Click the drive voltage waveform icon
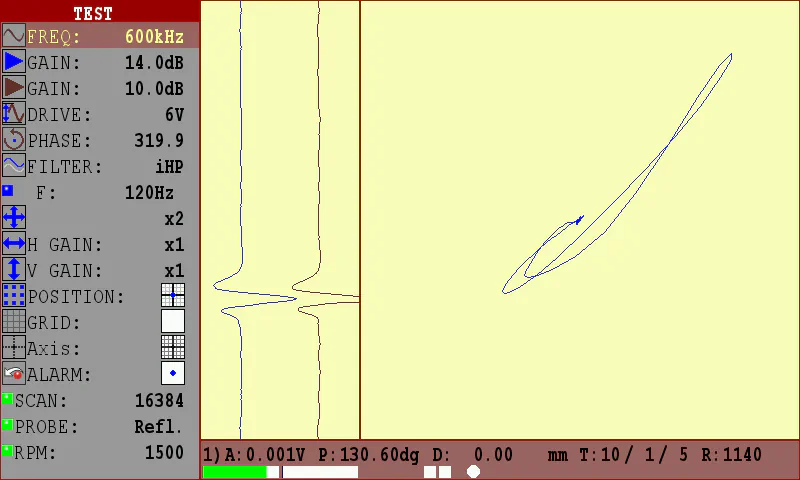This screenshot has width=800, height=480. pos(13,113)
